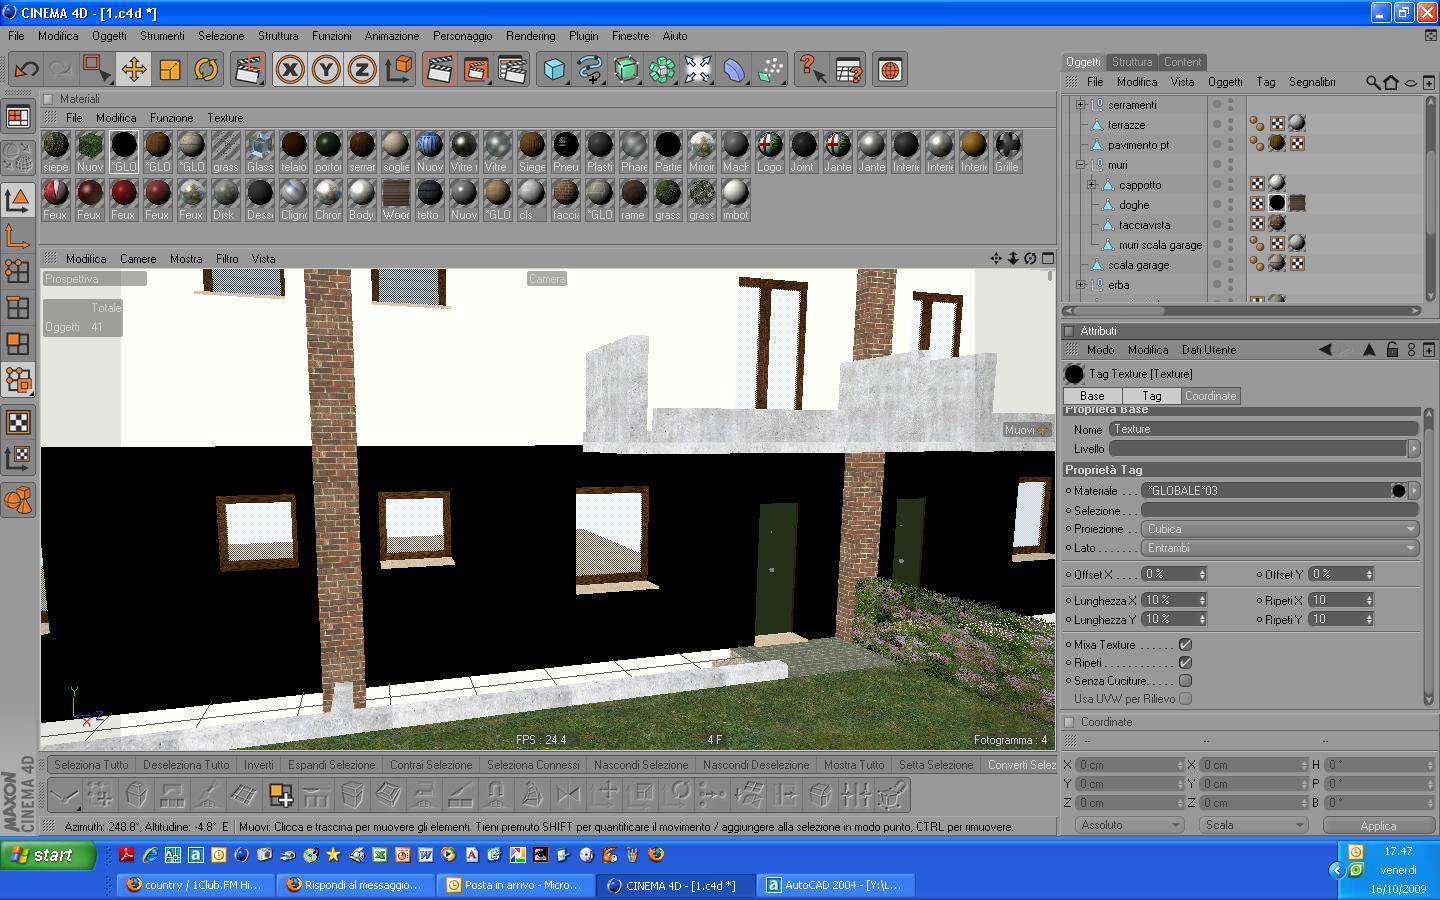Toggle the Mixa Texture checkbox
1440x900 pixels.
click(1185, 645)
